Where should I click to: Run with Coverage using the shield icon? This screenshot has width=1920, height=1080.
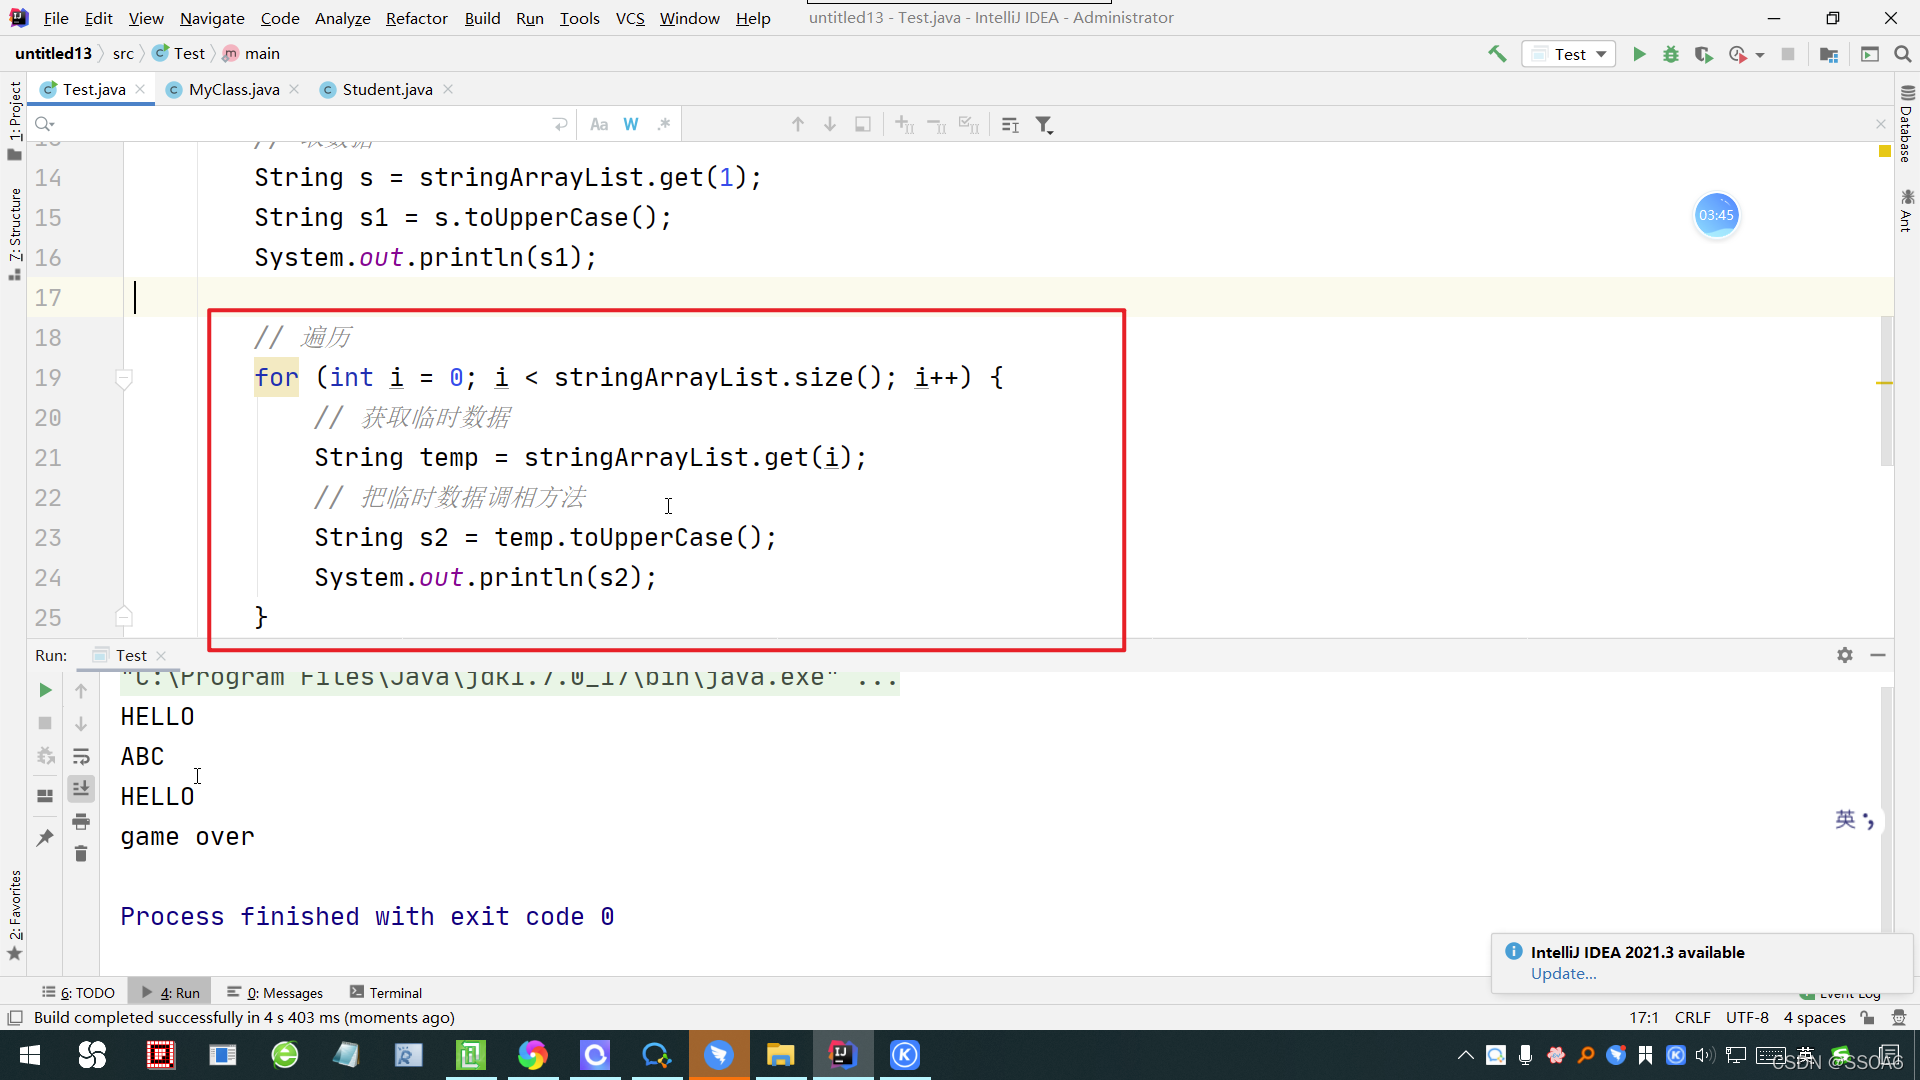pos(1703,54)
